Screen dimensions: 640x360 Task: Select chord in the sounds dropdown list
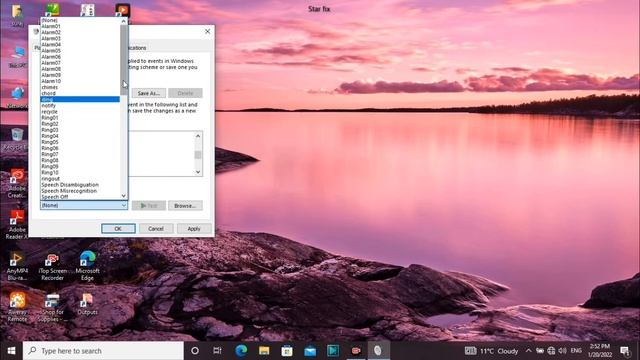point(80,93)
